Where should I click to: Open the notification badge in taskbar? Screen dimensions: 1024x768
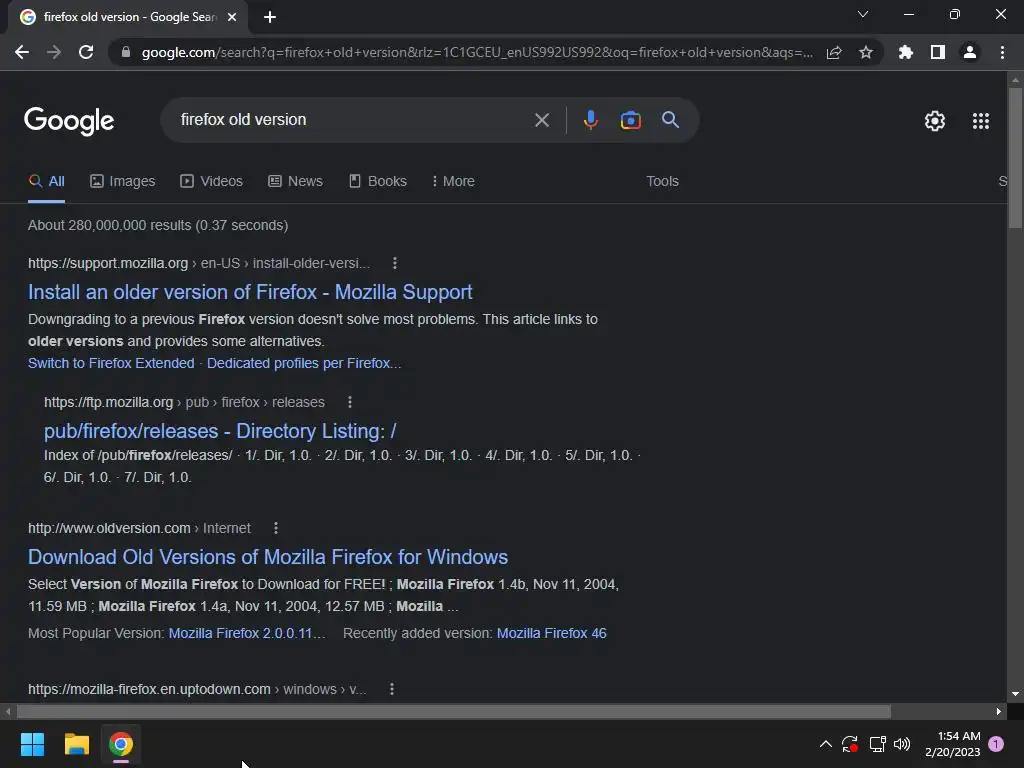pyautogui.click(x=996, y=744)
